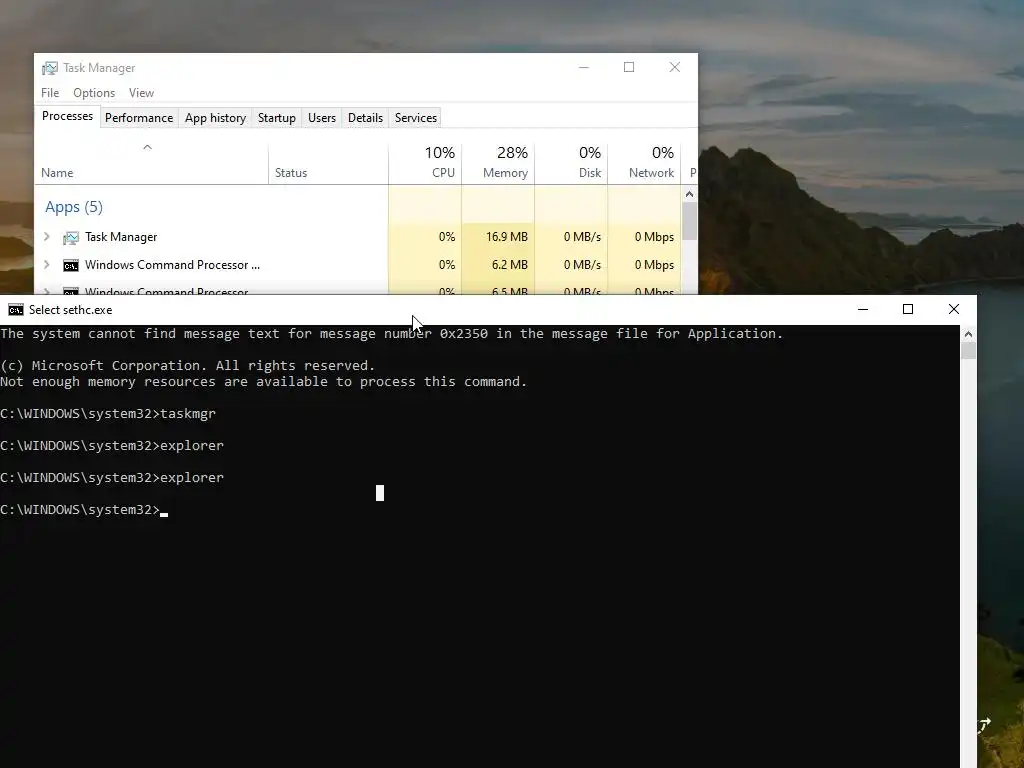Click the console window scrollbar thumb
The image size is (1024, 768).
(x=968, y=351)
